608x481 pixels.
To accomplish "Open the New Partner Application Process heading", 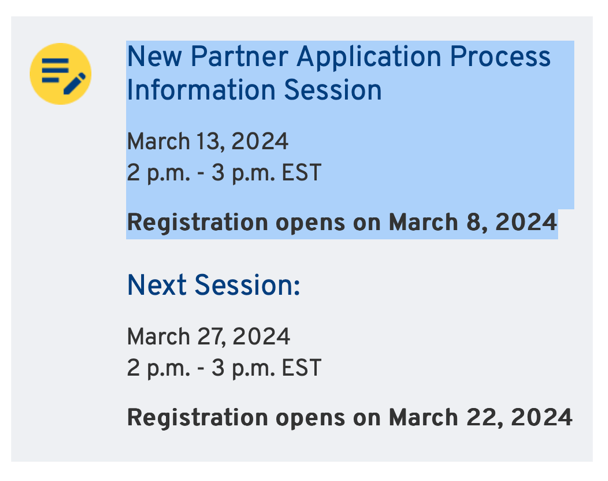I will coord(339,57).
